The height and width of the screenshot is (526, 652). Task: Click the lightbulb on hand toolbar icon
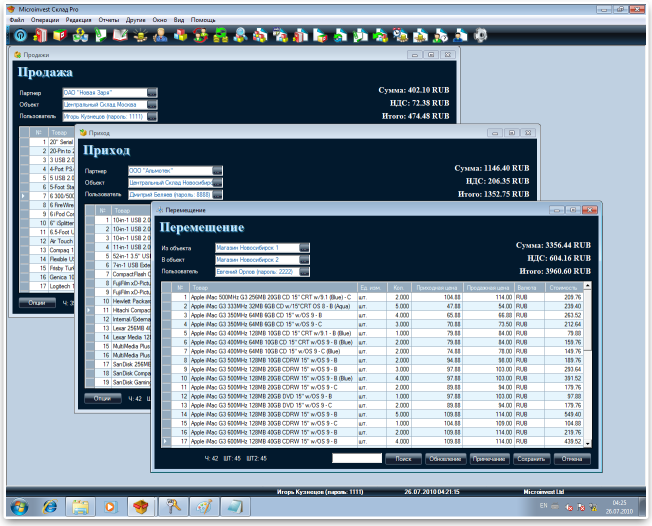coord(140,35)
